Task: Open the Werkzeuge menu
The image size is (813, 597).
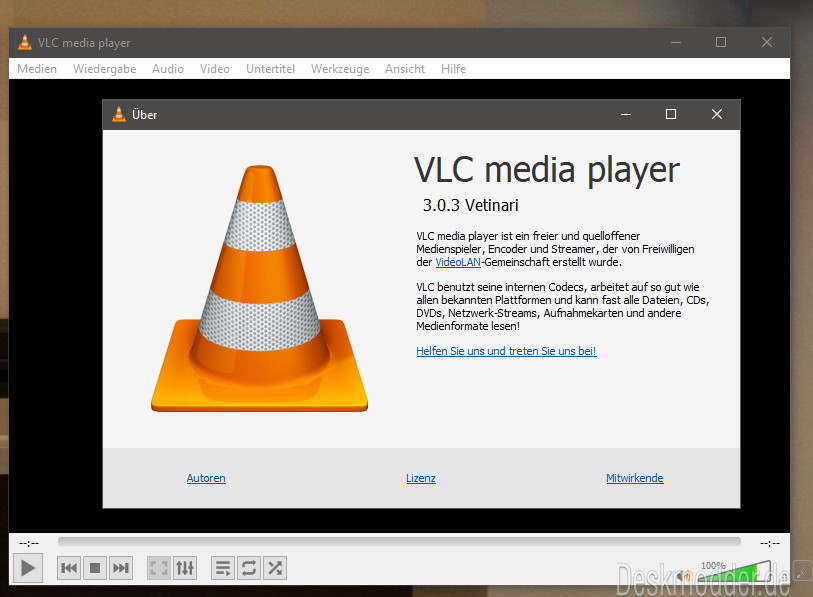Action: pos(340,68)
